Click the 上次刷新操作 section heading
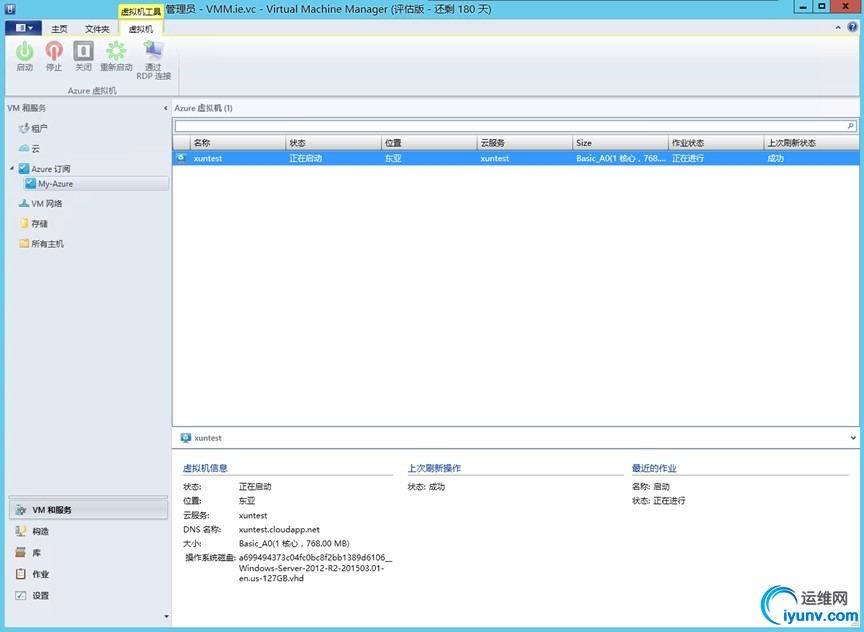 point(434,468)
